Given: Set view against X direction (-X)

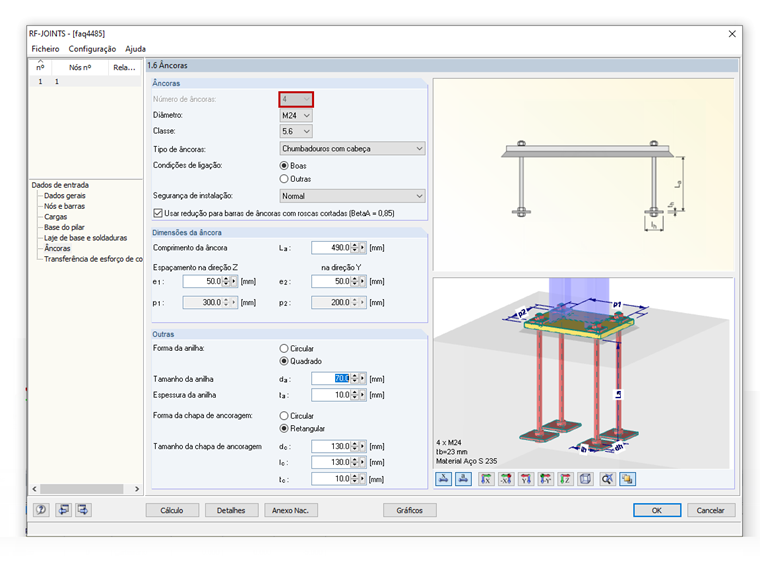Looking at the screenshot, I should (x=506, y=479).
